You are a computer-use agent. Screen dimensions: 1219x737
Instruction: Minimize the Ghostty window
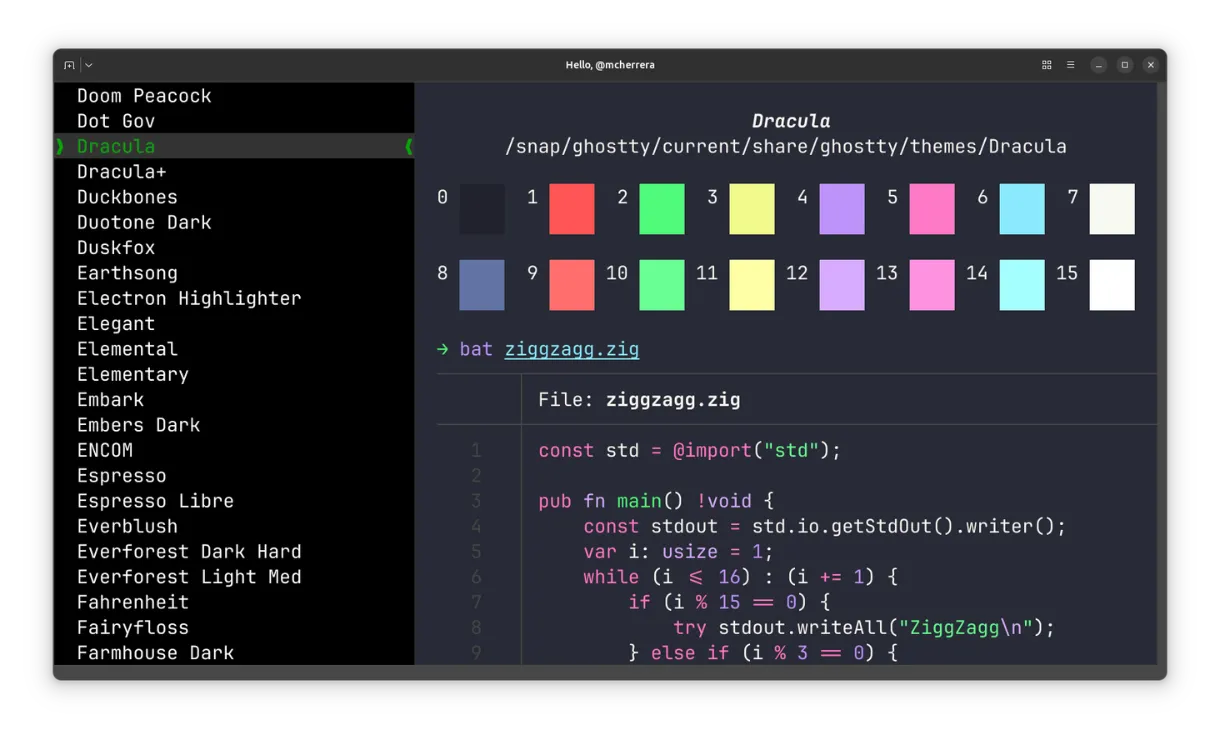pyautogui.click(x=1098, y=65)
